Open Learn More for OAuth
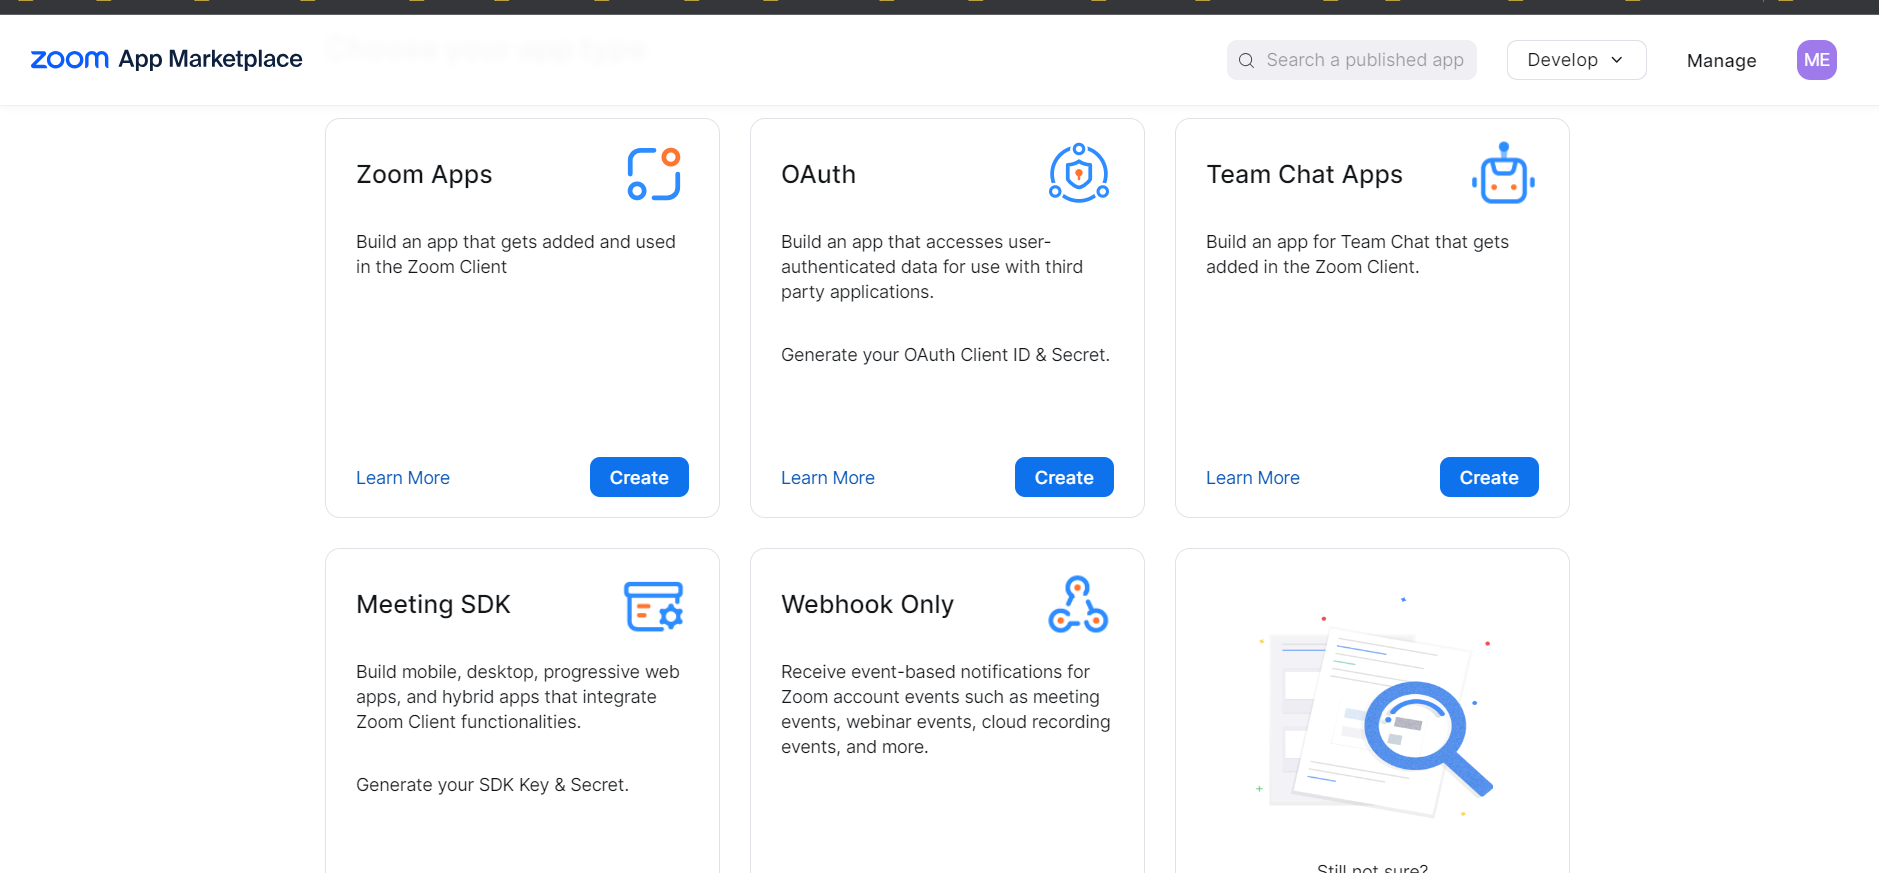Screen dimensions: 1879x873 coord(828,478)
